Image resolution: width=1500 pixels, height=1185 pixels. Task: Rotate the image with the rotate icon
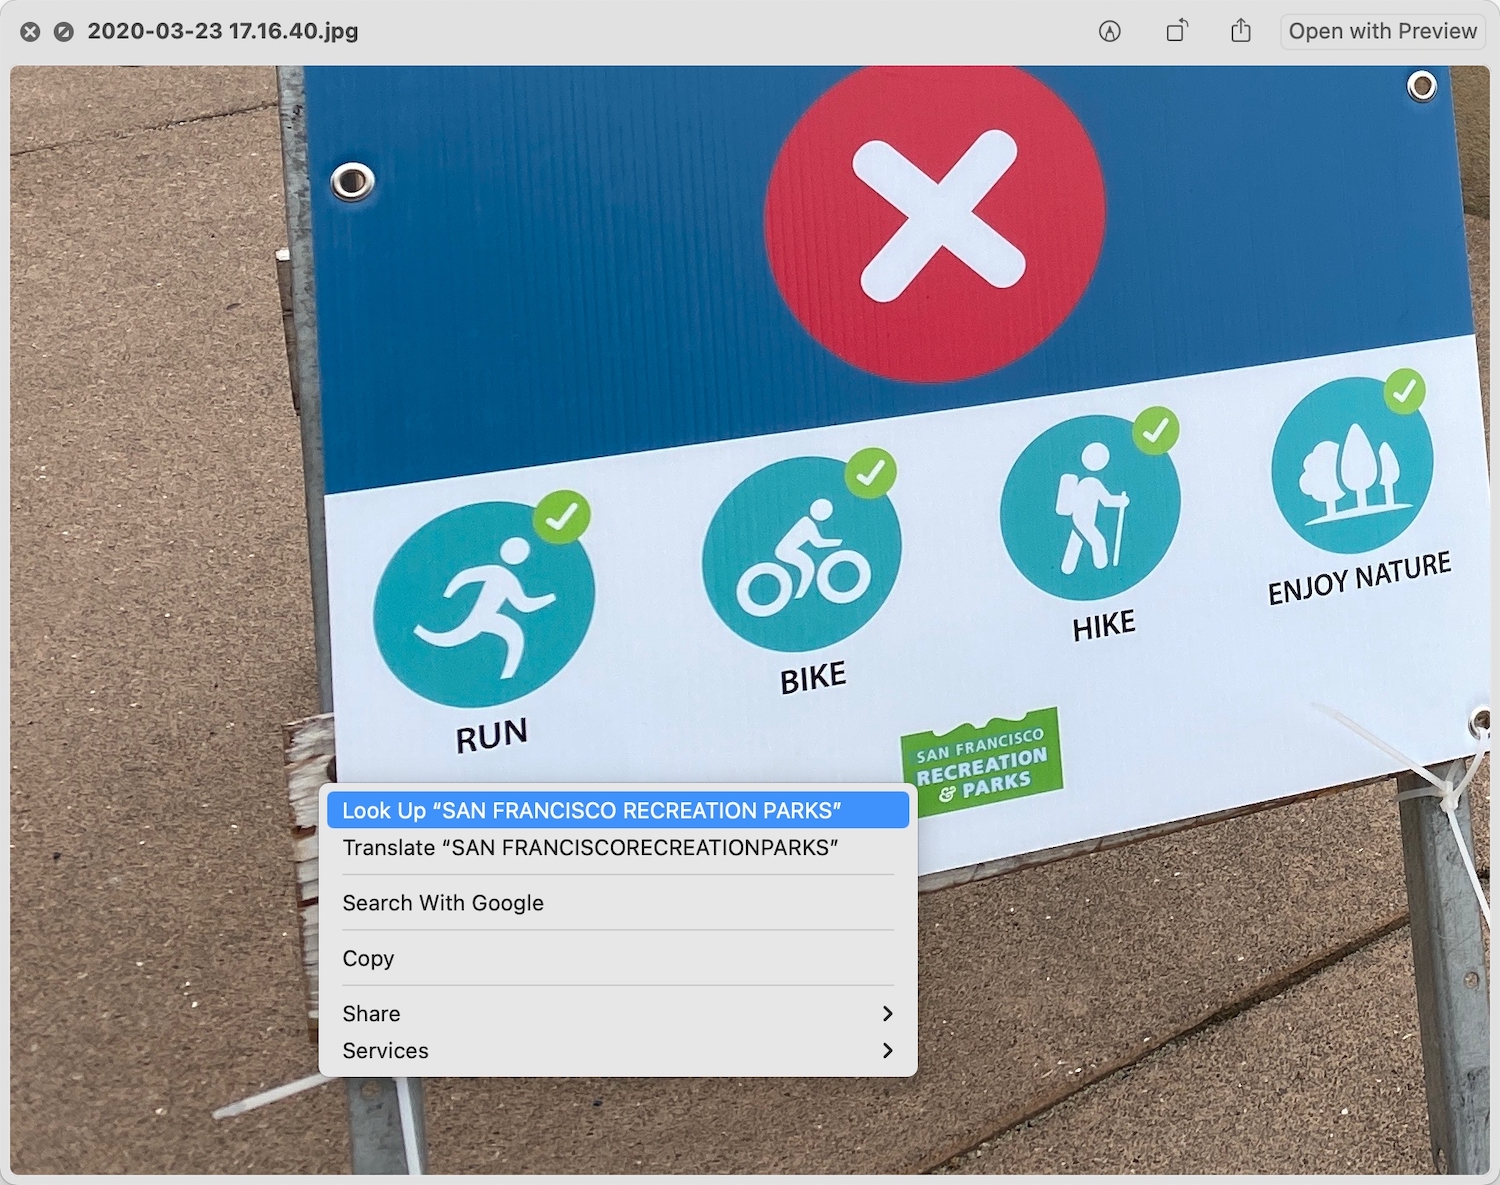(x=1176, y=31)
